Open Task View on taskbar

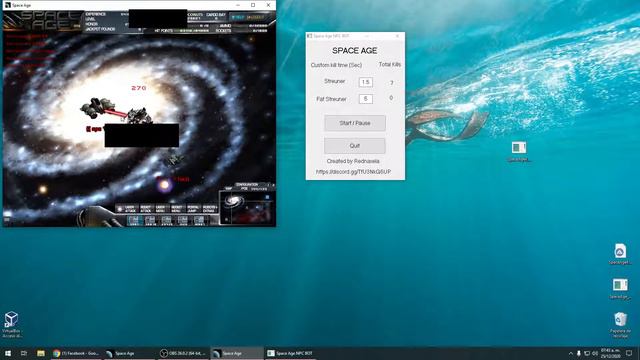tap(24, 353)
